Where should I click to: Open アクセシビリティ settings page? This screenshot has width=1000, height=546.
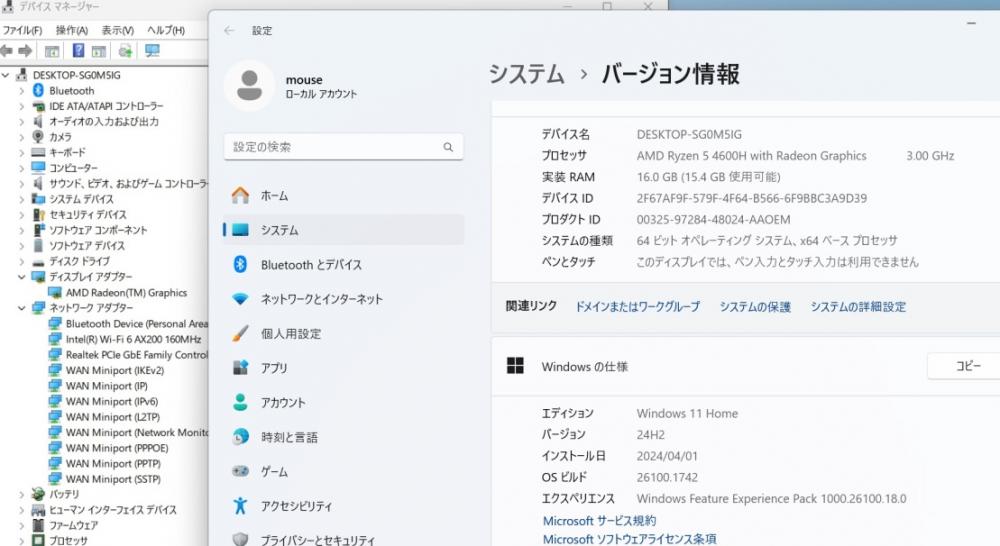344,506
